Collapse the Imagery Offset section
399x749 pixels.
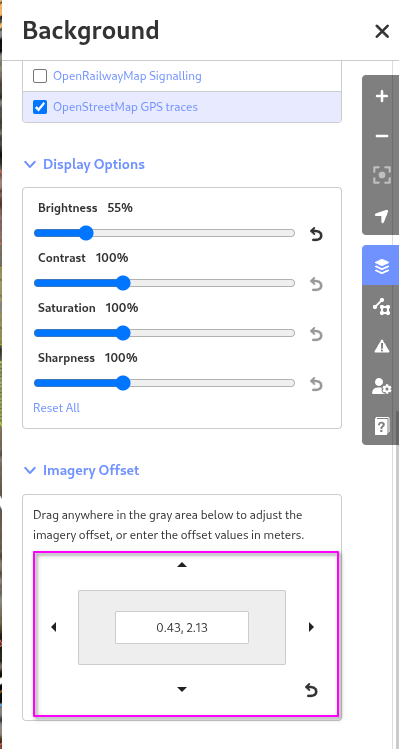[x=81, y=471]
